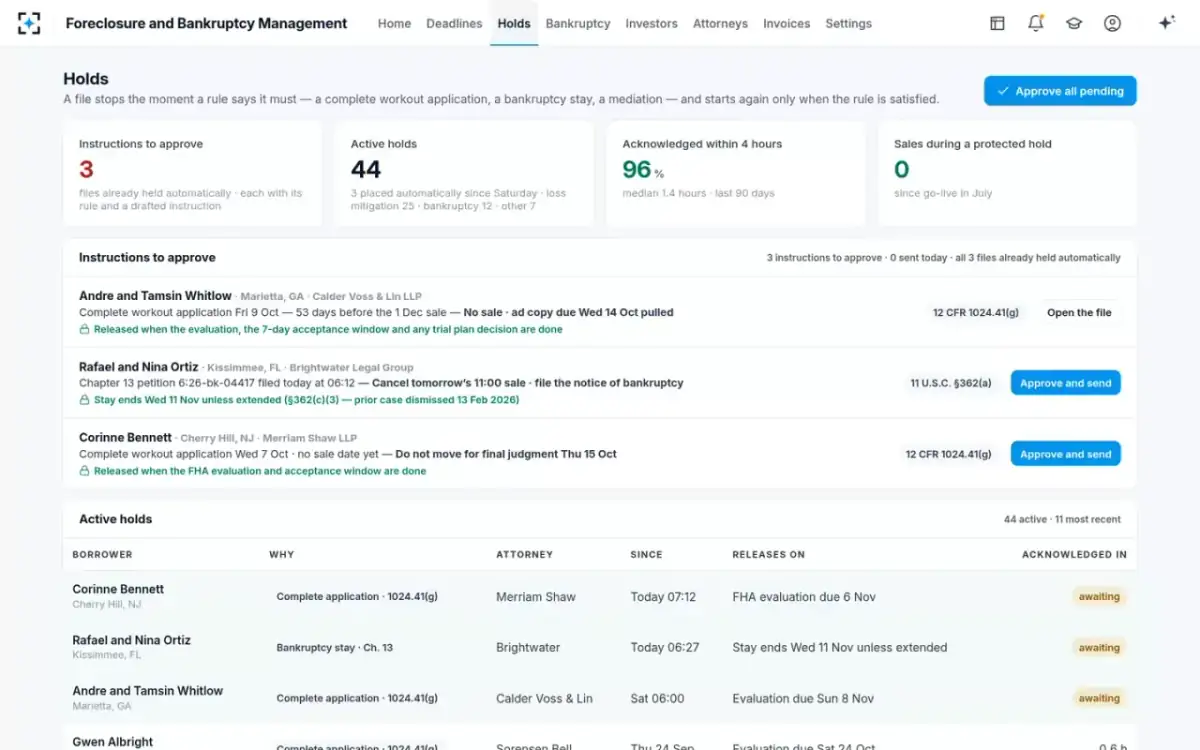Click the 11 U.S.C. §362(a) rule badge

(950, 383)
